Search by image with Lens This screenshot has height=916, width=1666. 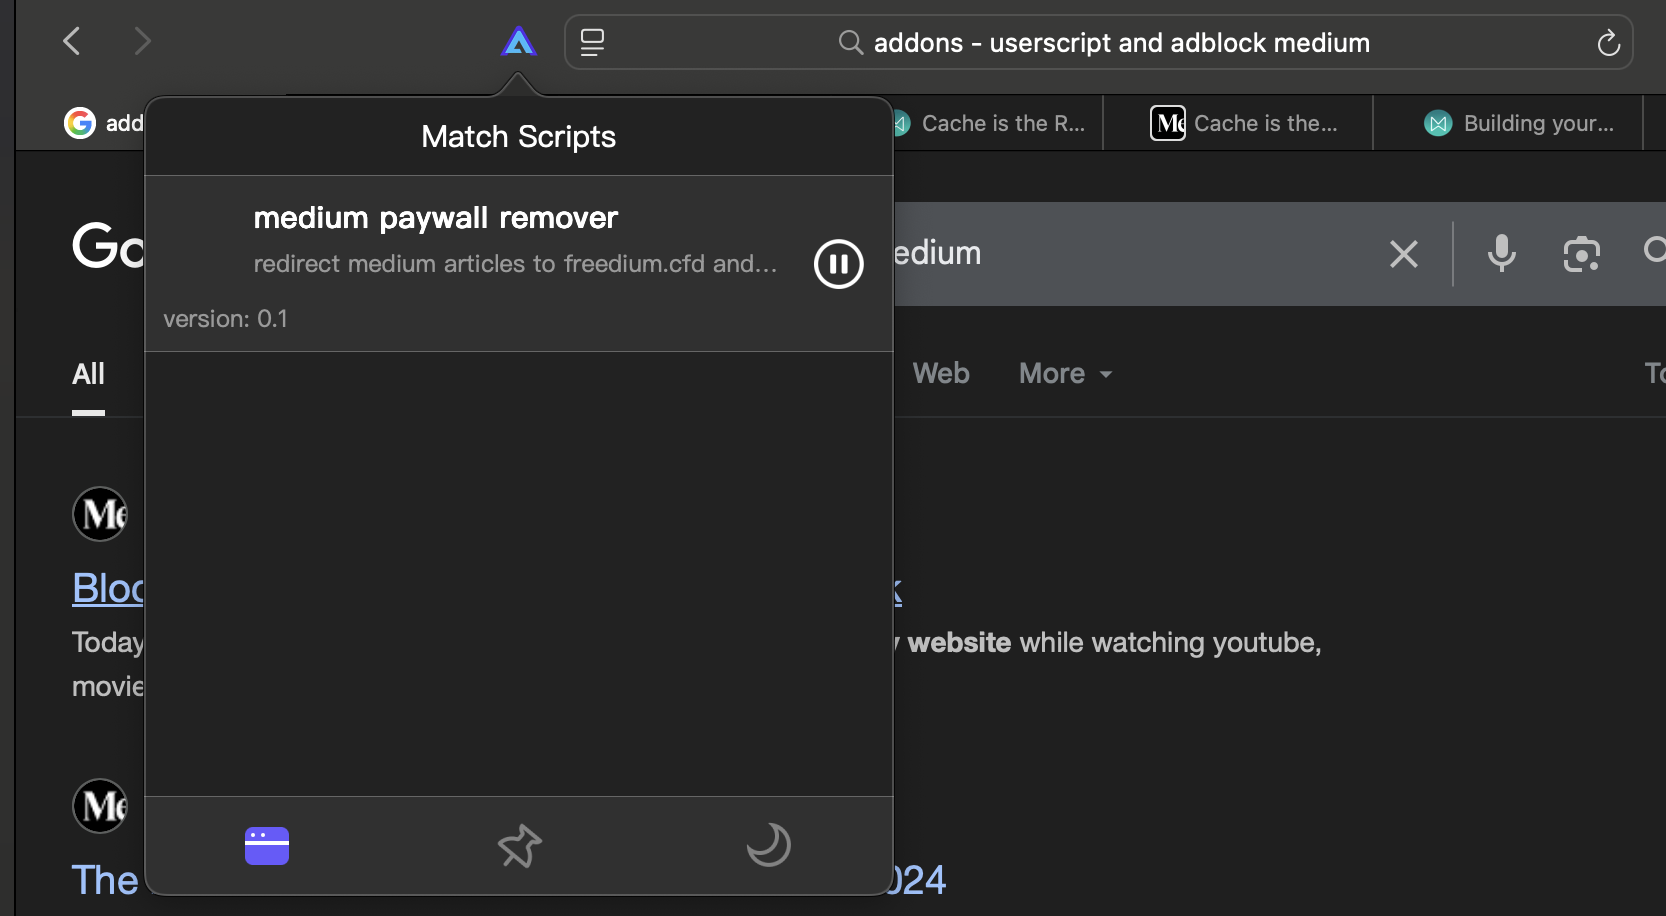pyautogui.click(x=1581, y=254)
